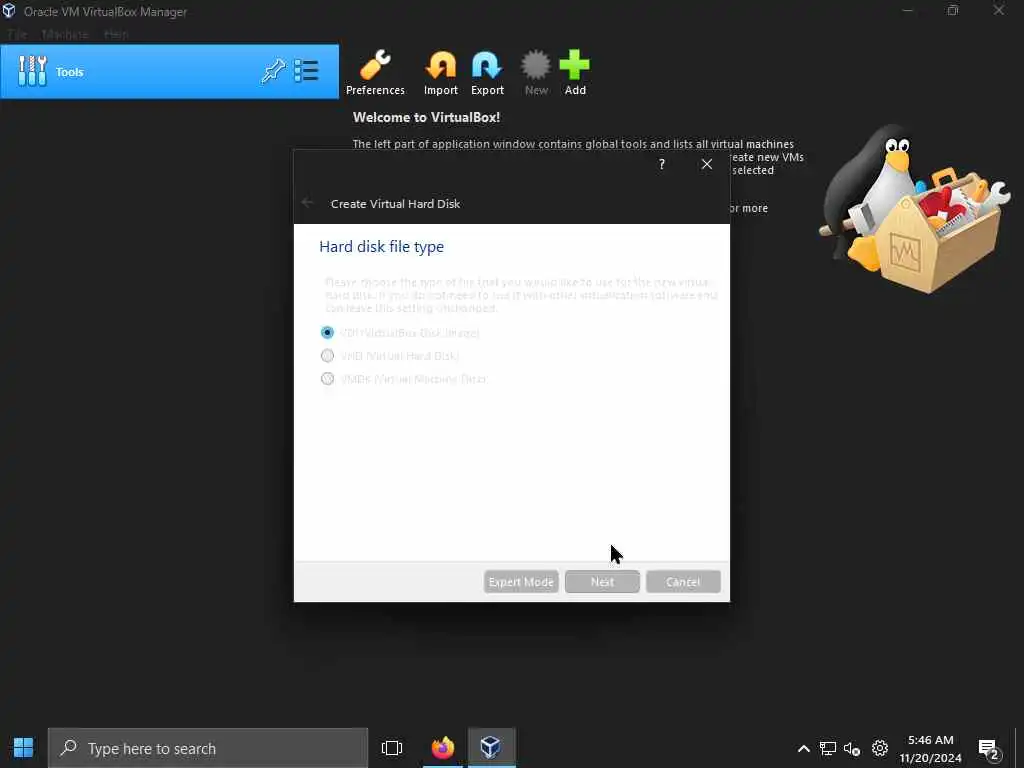This screenshot has height=768, width=1024.
Task: Open the File menu
Action: (17, 34)
